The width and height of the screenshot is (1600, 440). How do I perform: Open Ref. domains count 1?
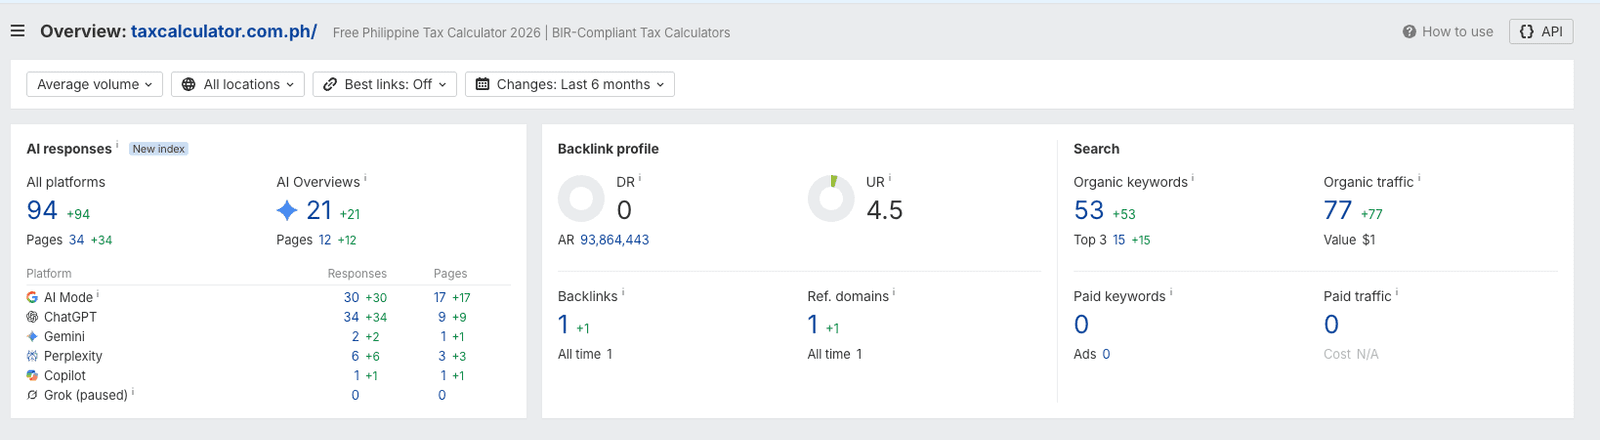(813, 325)
